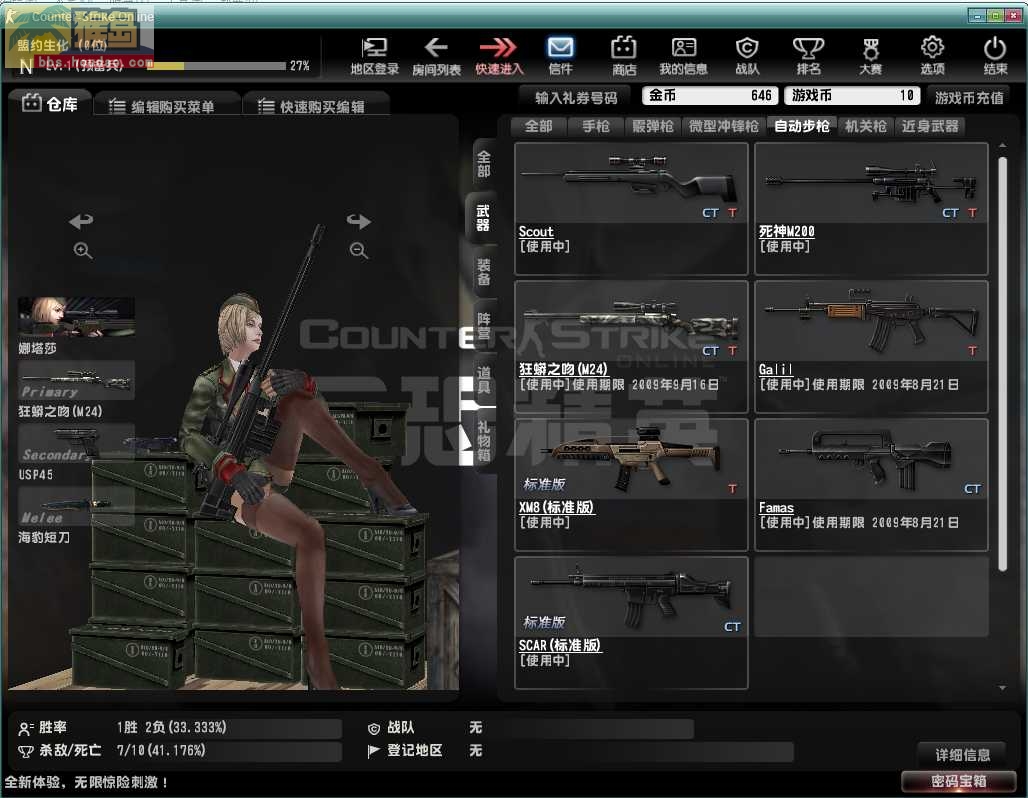Select the vertical 道具 items category tab
This screenshot has height=798, width=1028.
pos(484,380)
